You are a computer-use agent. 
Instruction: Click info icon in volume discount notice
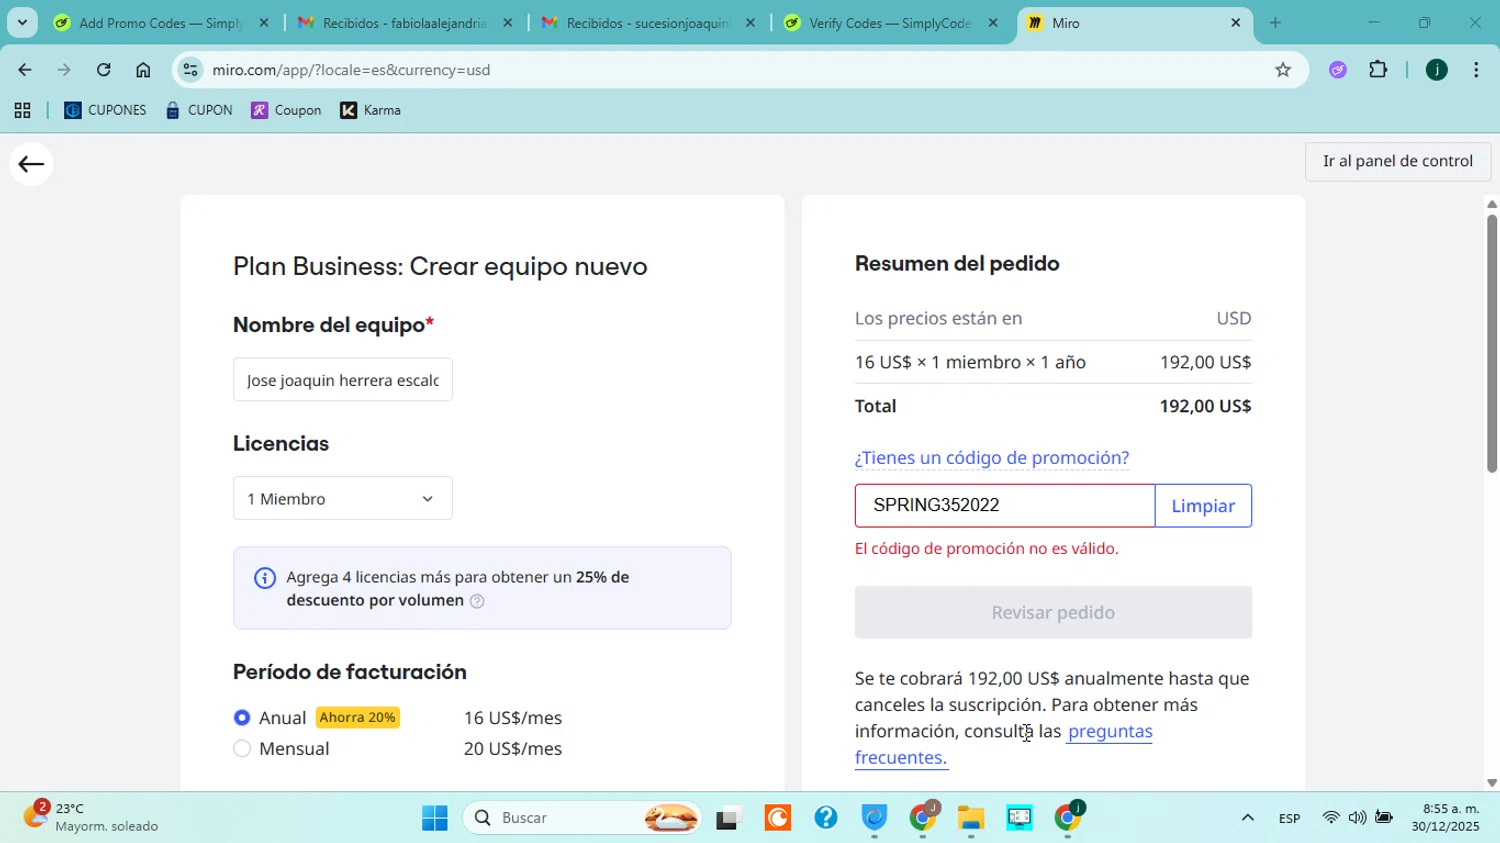[x=264, y=578]
